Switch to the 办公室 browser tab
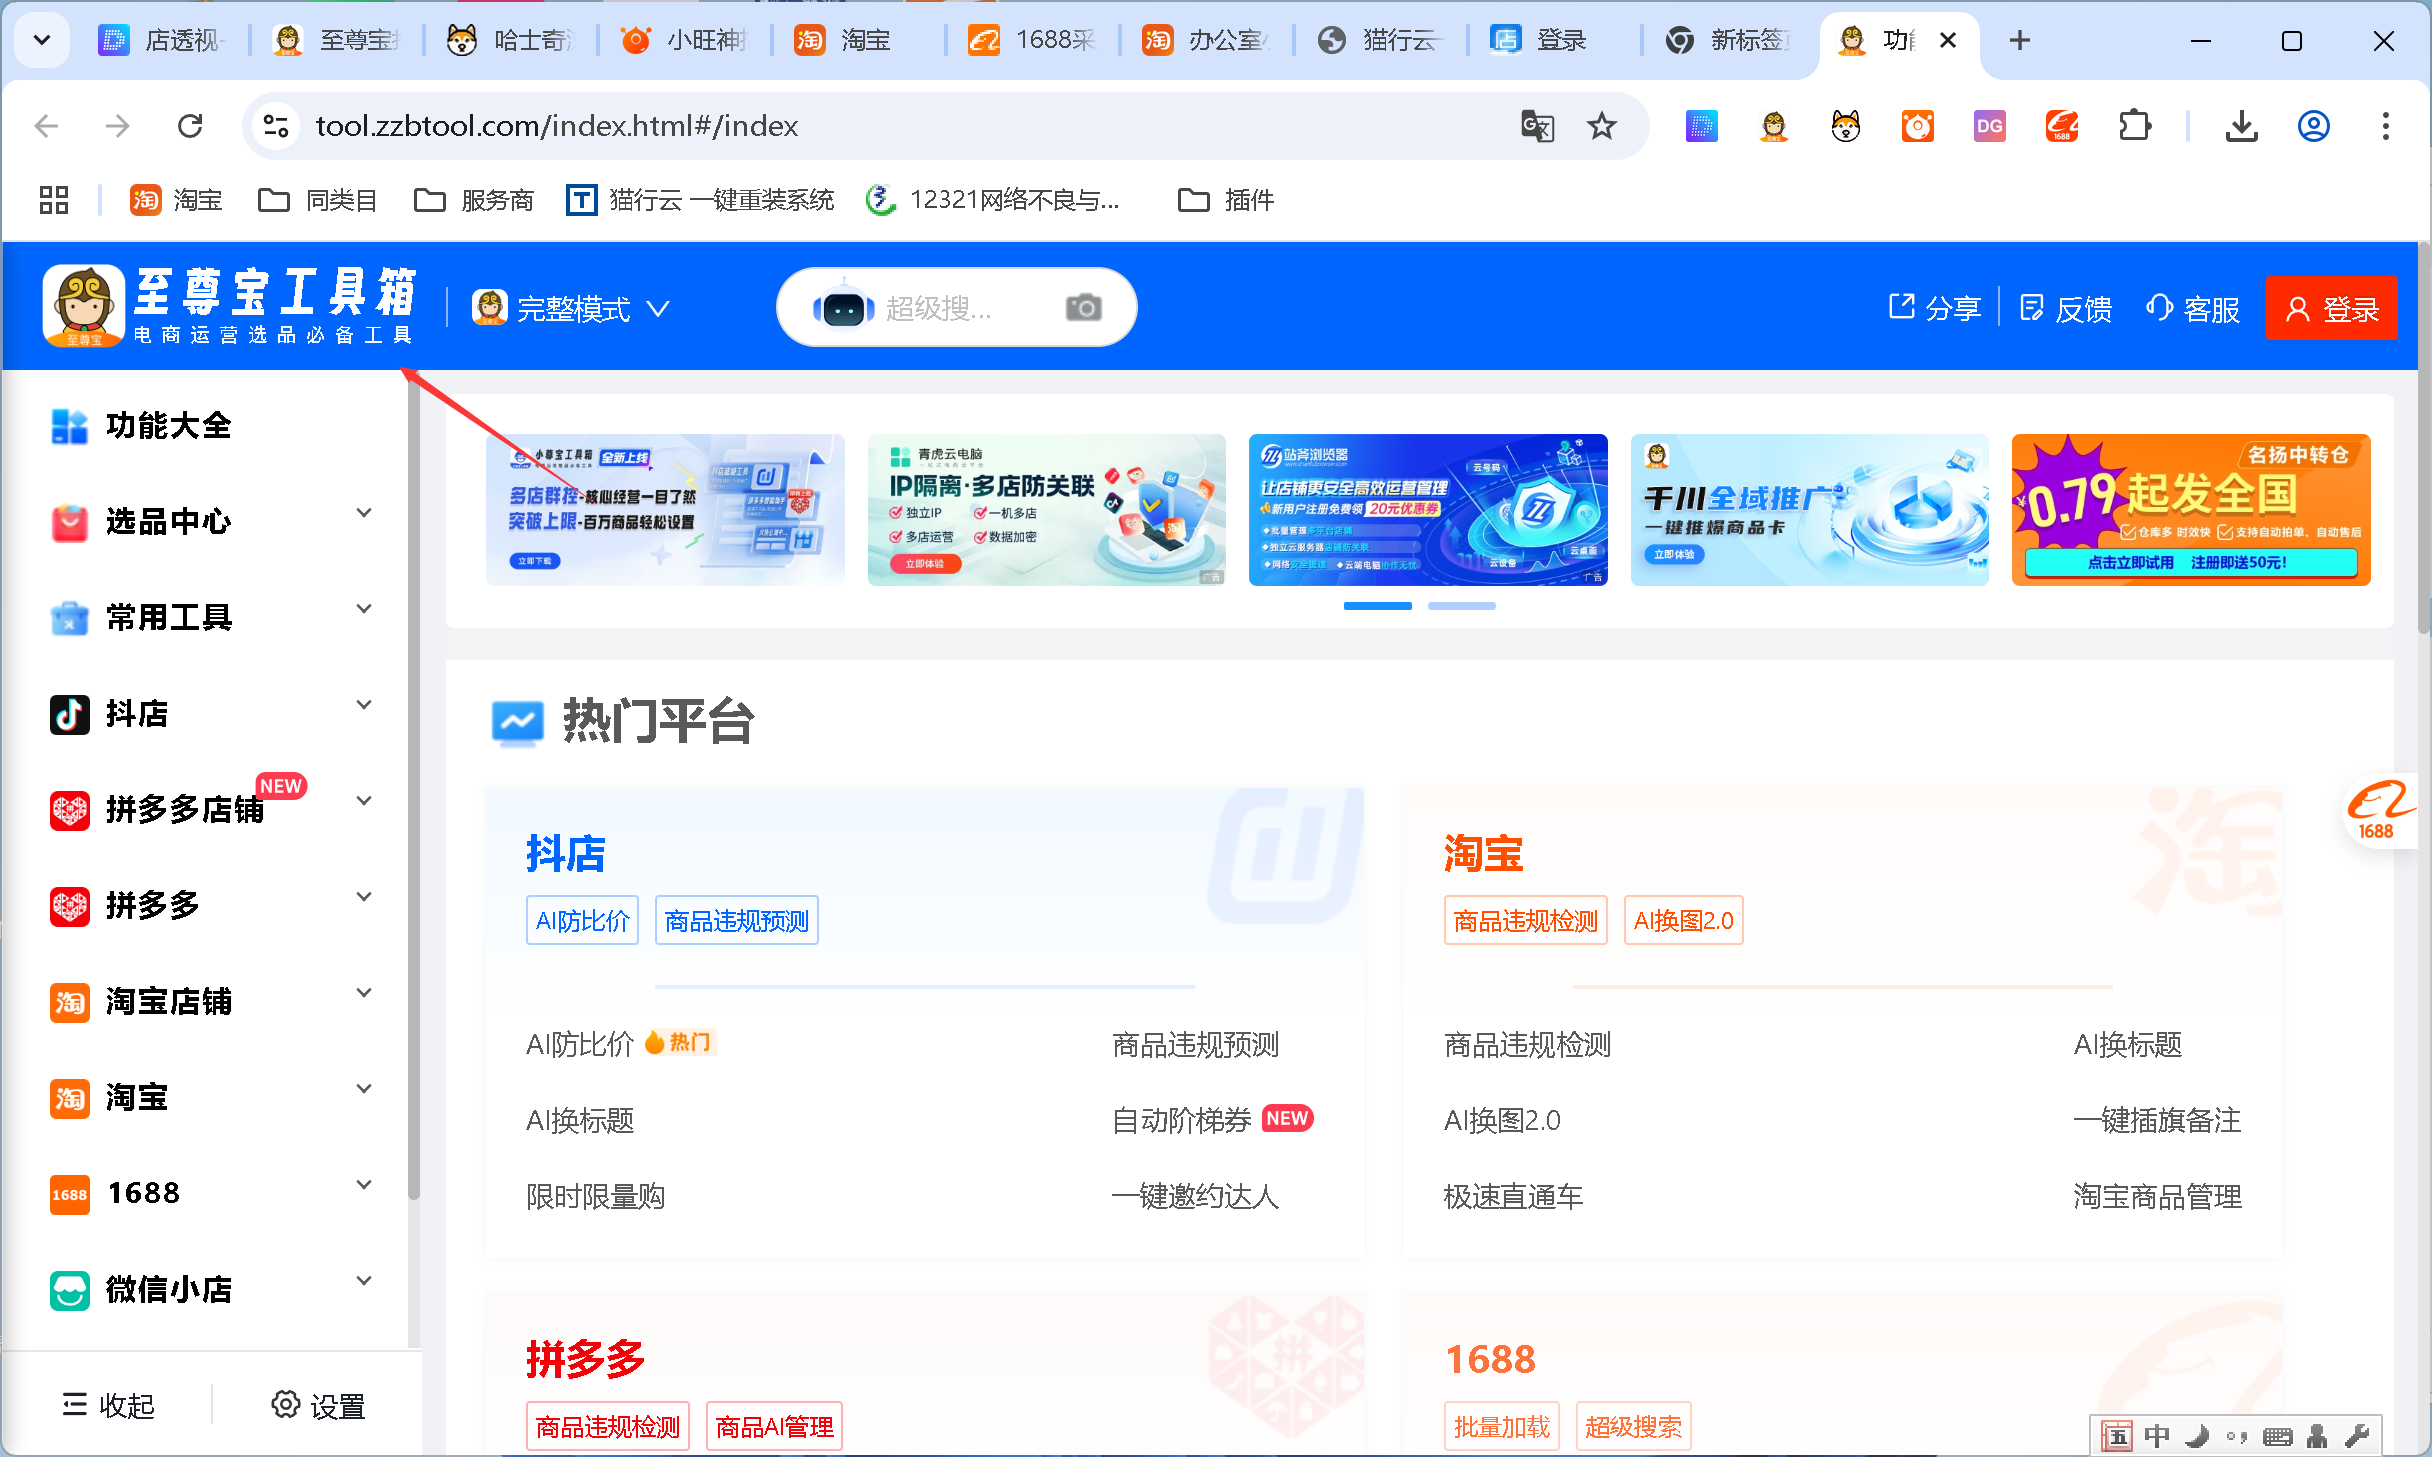This screenshot has height=1457, width=2432. [x=1206, y=40]
